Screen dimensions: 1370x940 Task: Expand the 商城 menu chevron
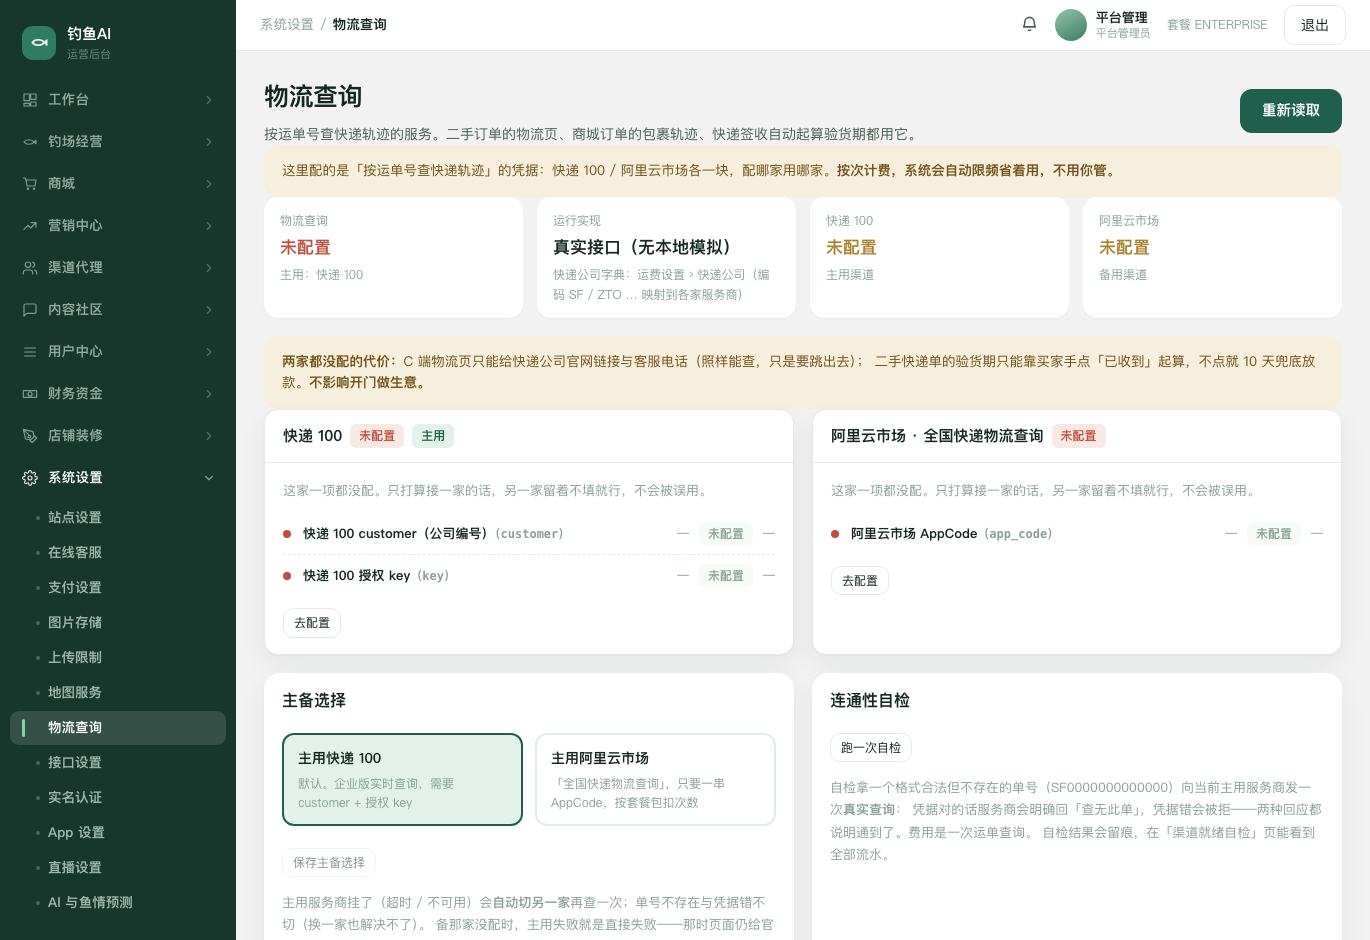209,184
